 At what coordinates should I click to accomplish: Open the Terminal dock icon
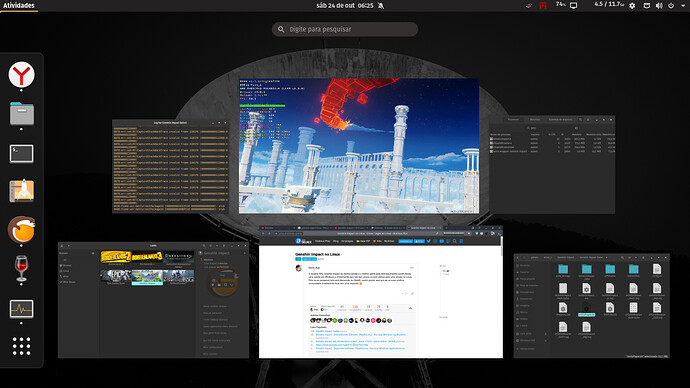tap(22, 154)
